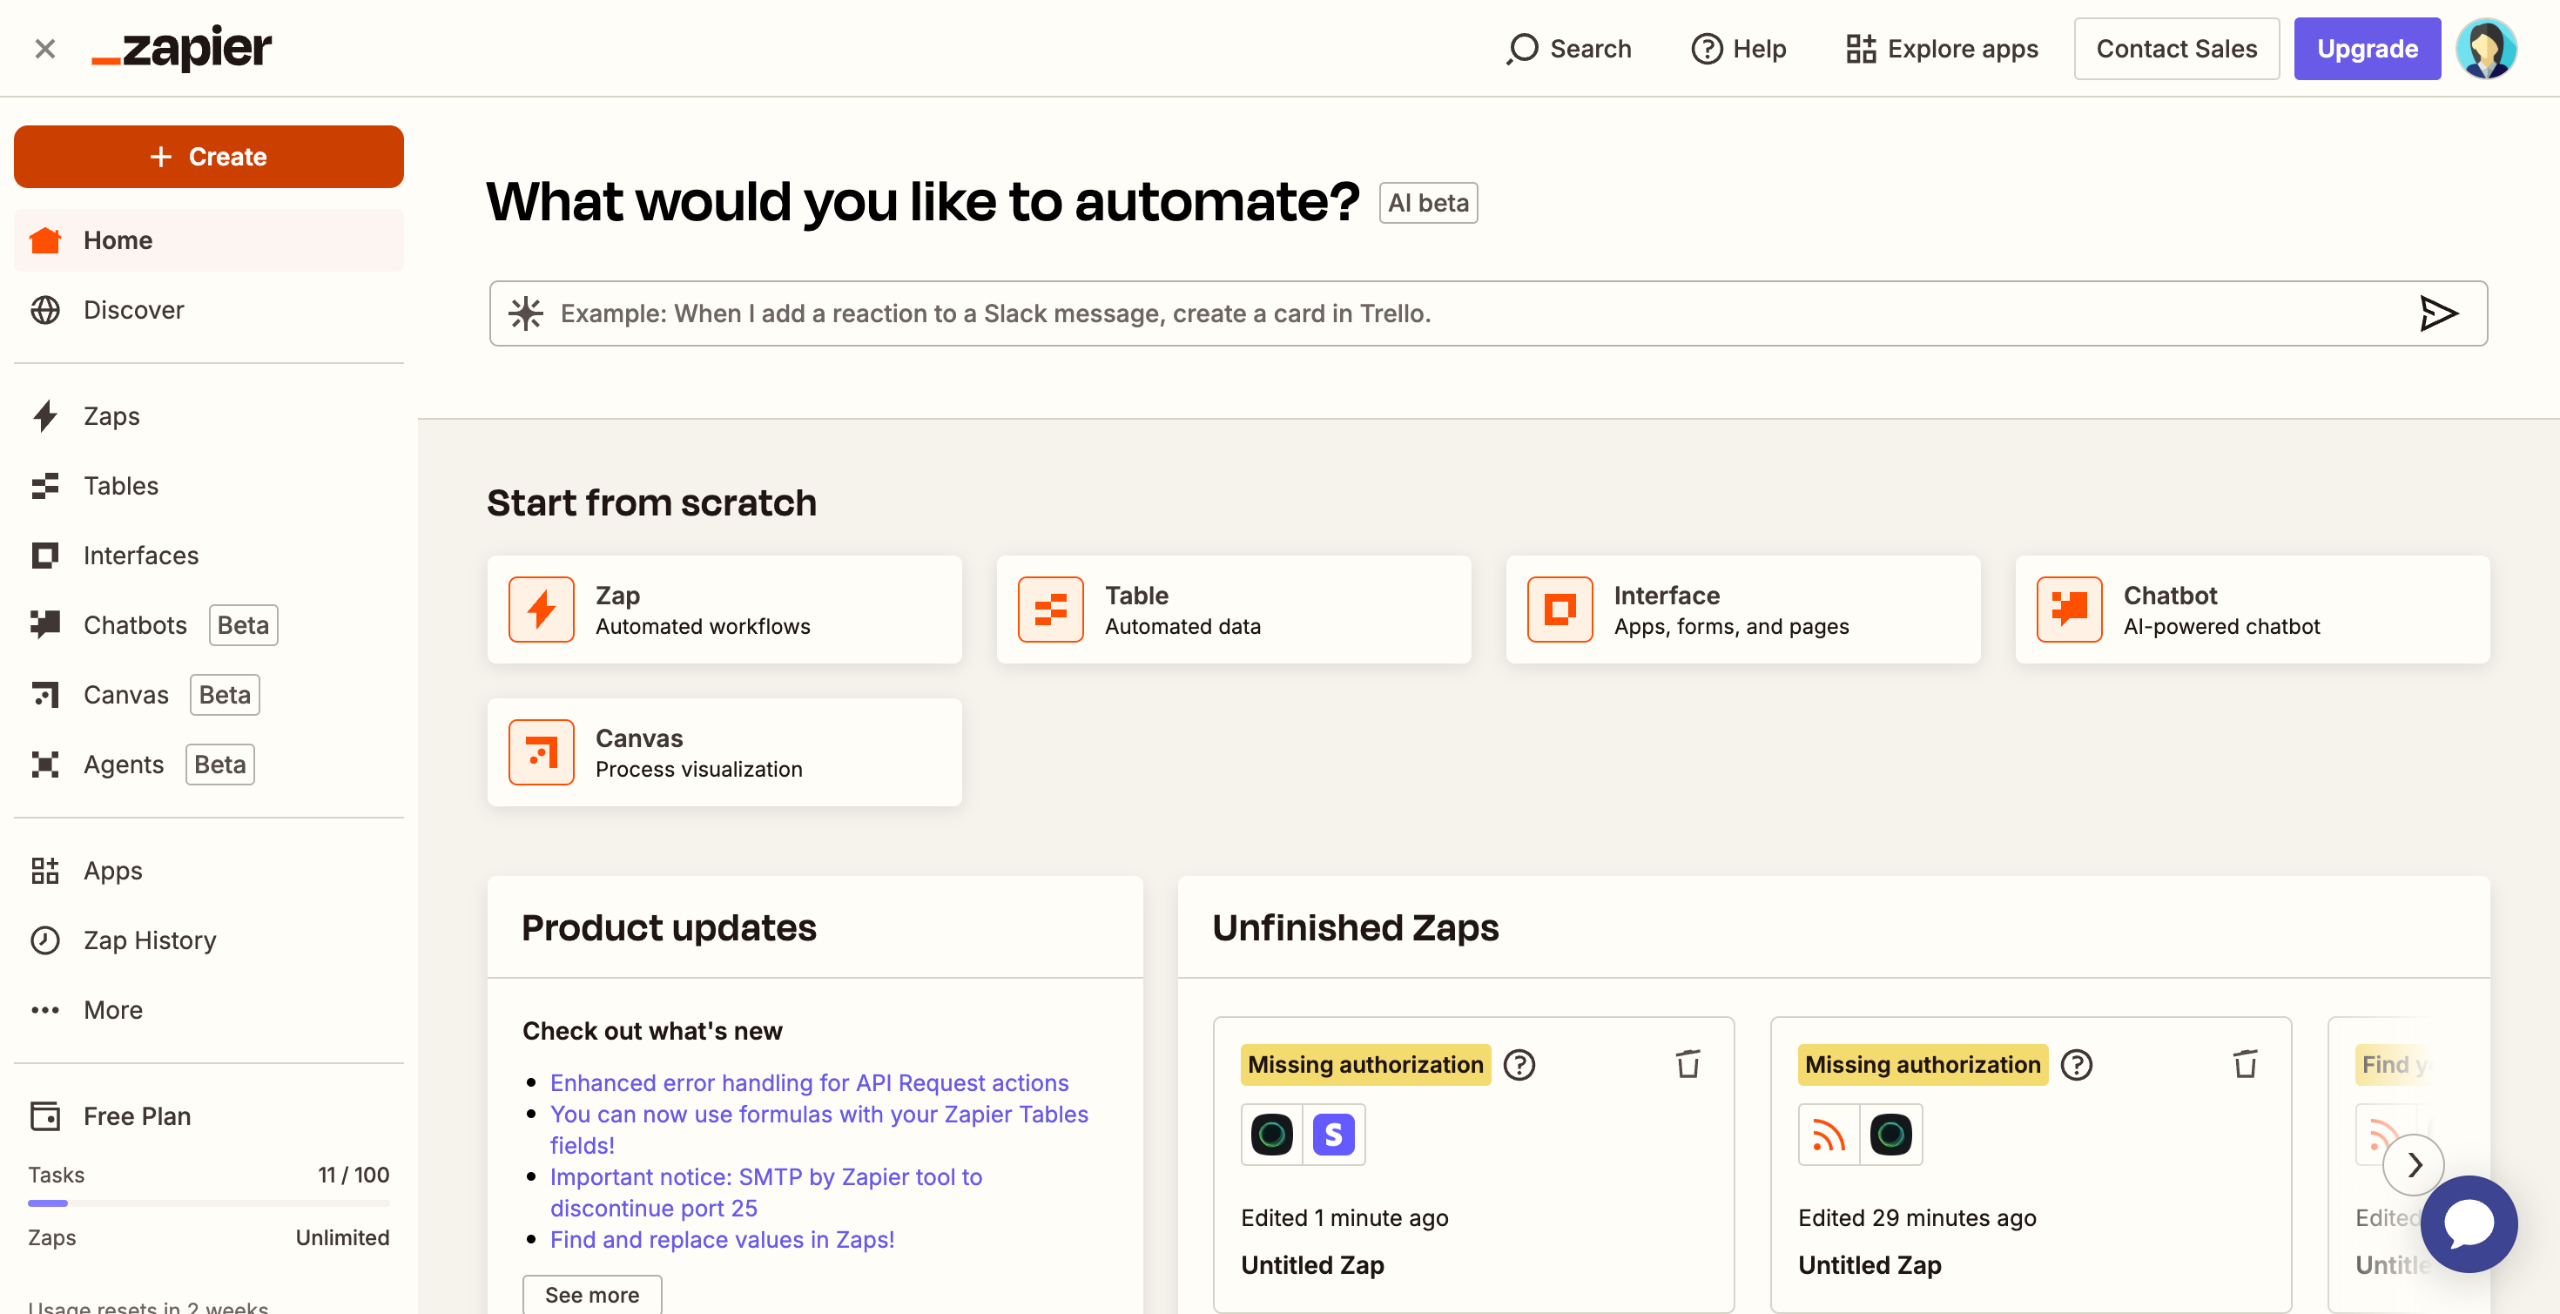Select the Zaps lightning icon in sidebar
The width and height of the screenshot is (2560, 1314).
click(x=45, y=416)
